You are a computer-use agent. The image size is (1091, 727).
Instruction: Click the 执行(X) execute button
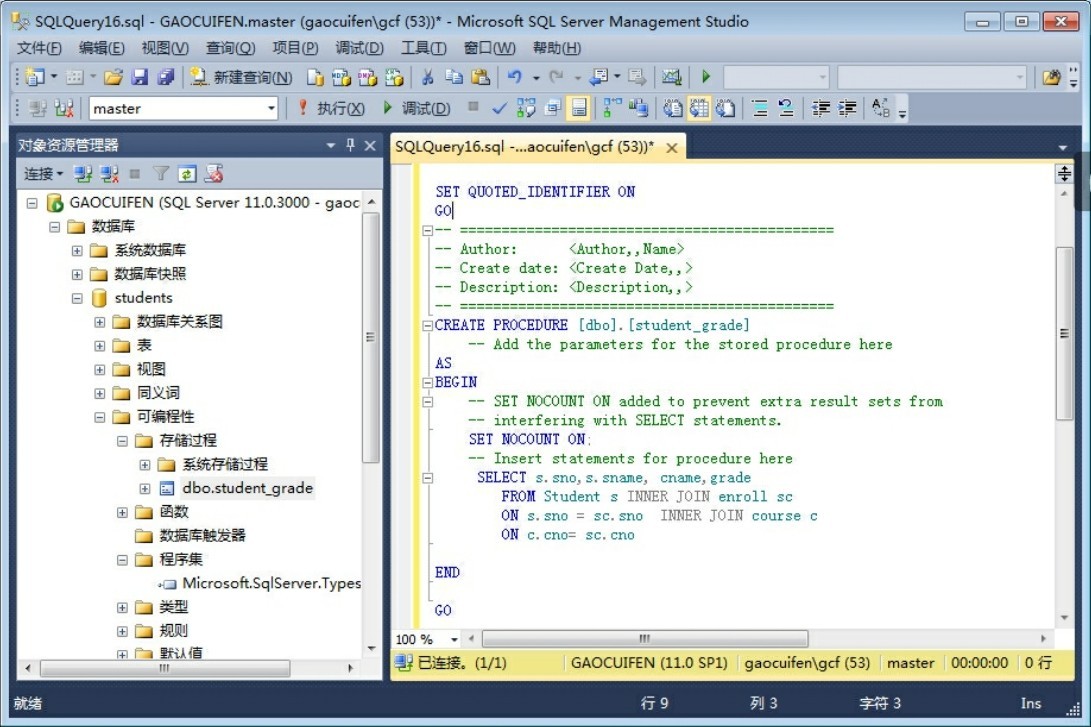tap(332, 108)
